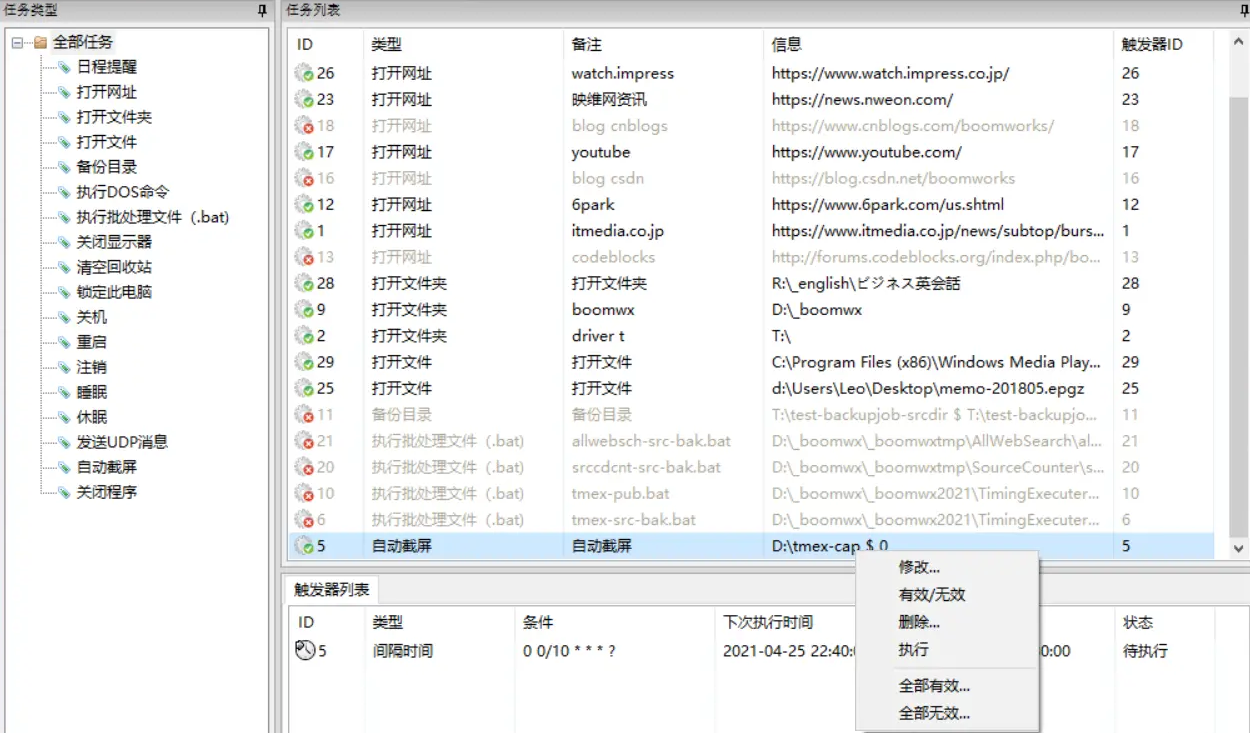
Task: Select 打开网址 in the task type tree
Action: (106, 92)
